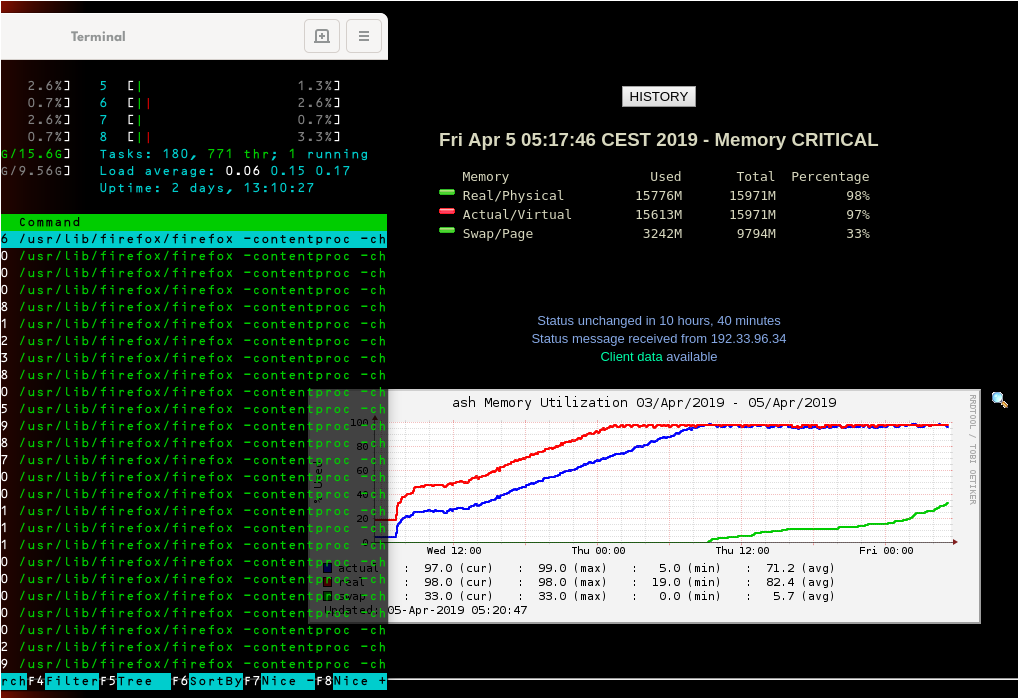Click the Memory CRITICAL heading
The width and height of the screenshot is (1018, 698).
pyautogui.click(x=658, y=140)
